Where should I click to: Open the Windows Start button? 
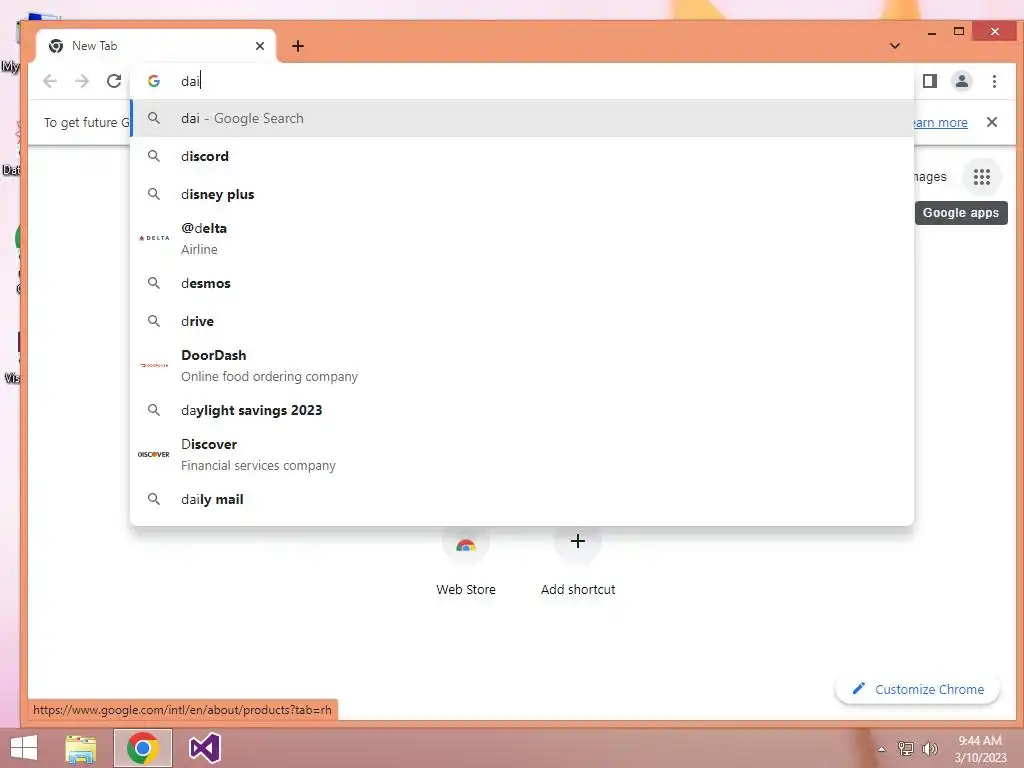[x=24, y=748]
